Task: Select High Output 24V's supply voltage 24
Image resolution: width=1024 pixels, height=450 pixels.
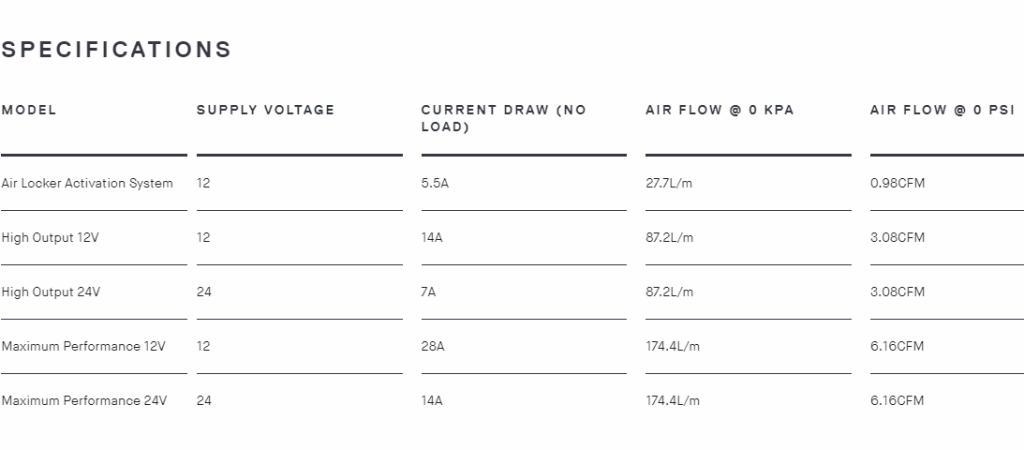Action: (204, 292)
